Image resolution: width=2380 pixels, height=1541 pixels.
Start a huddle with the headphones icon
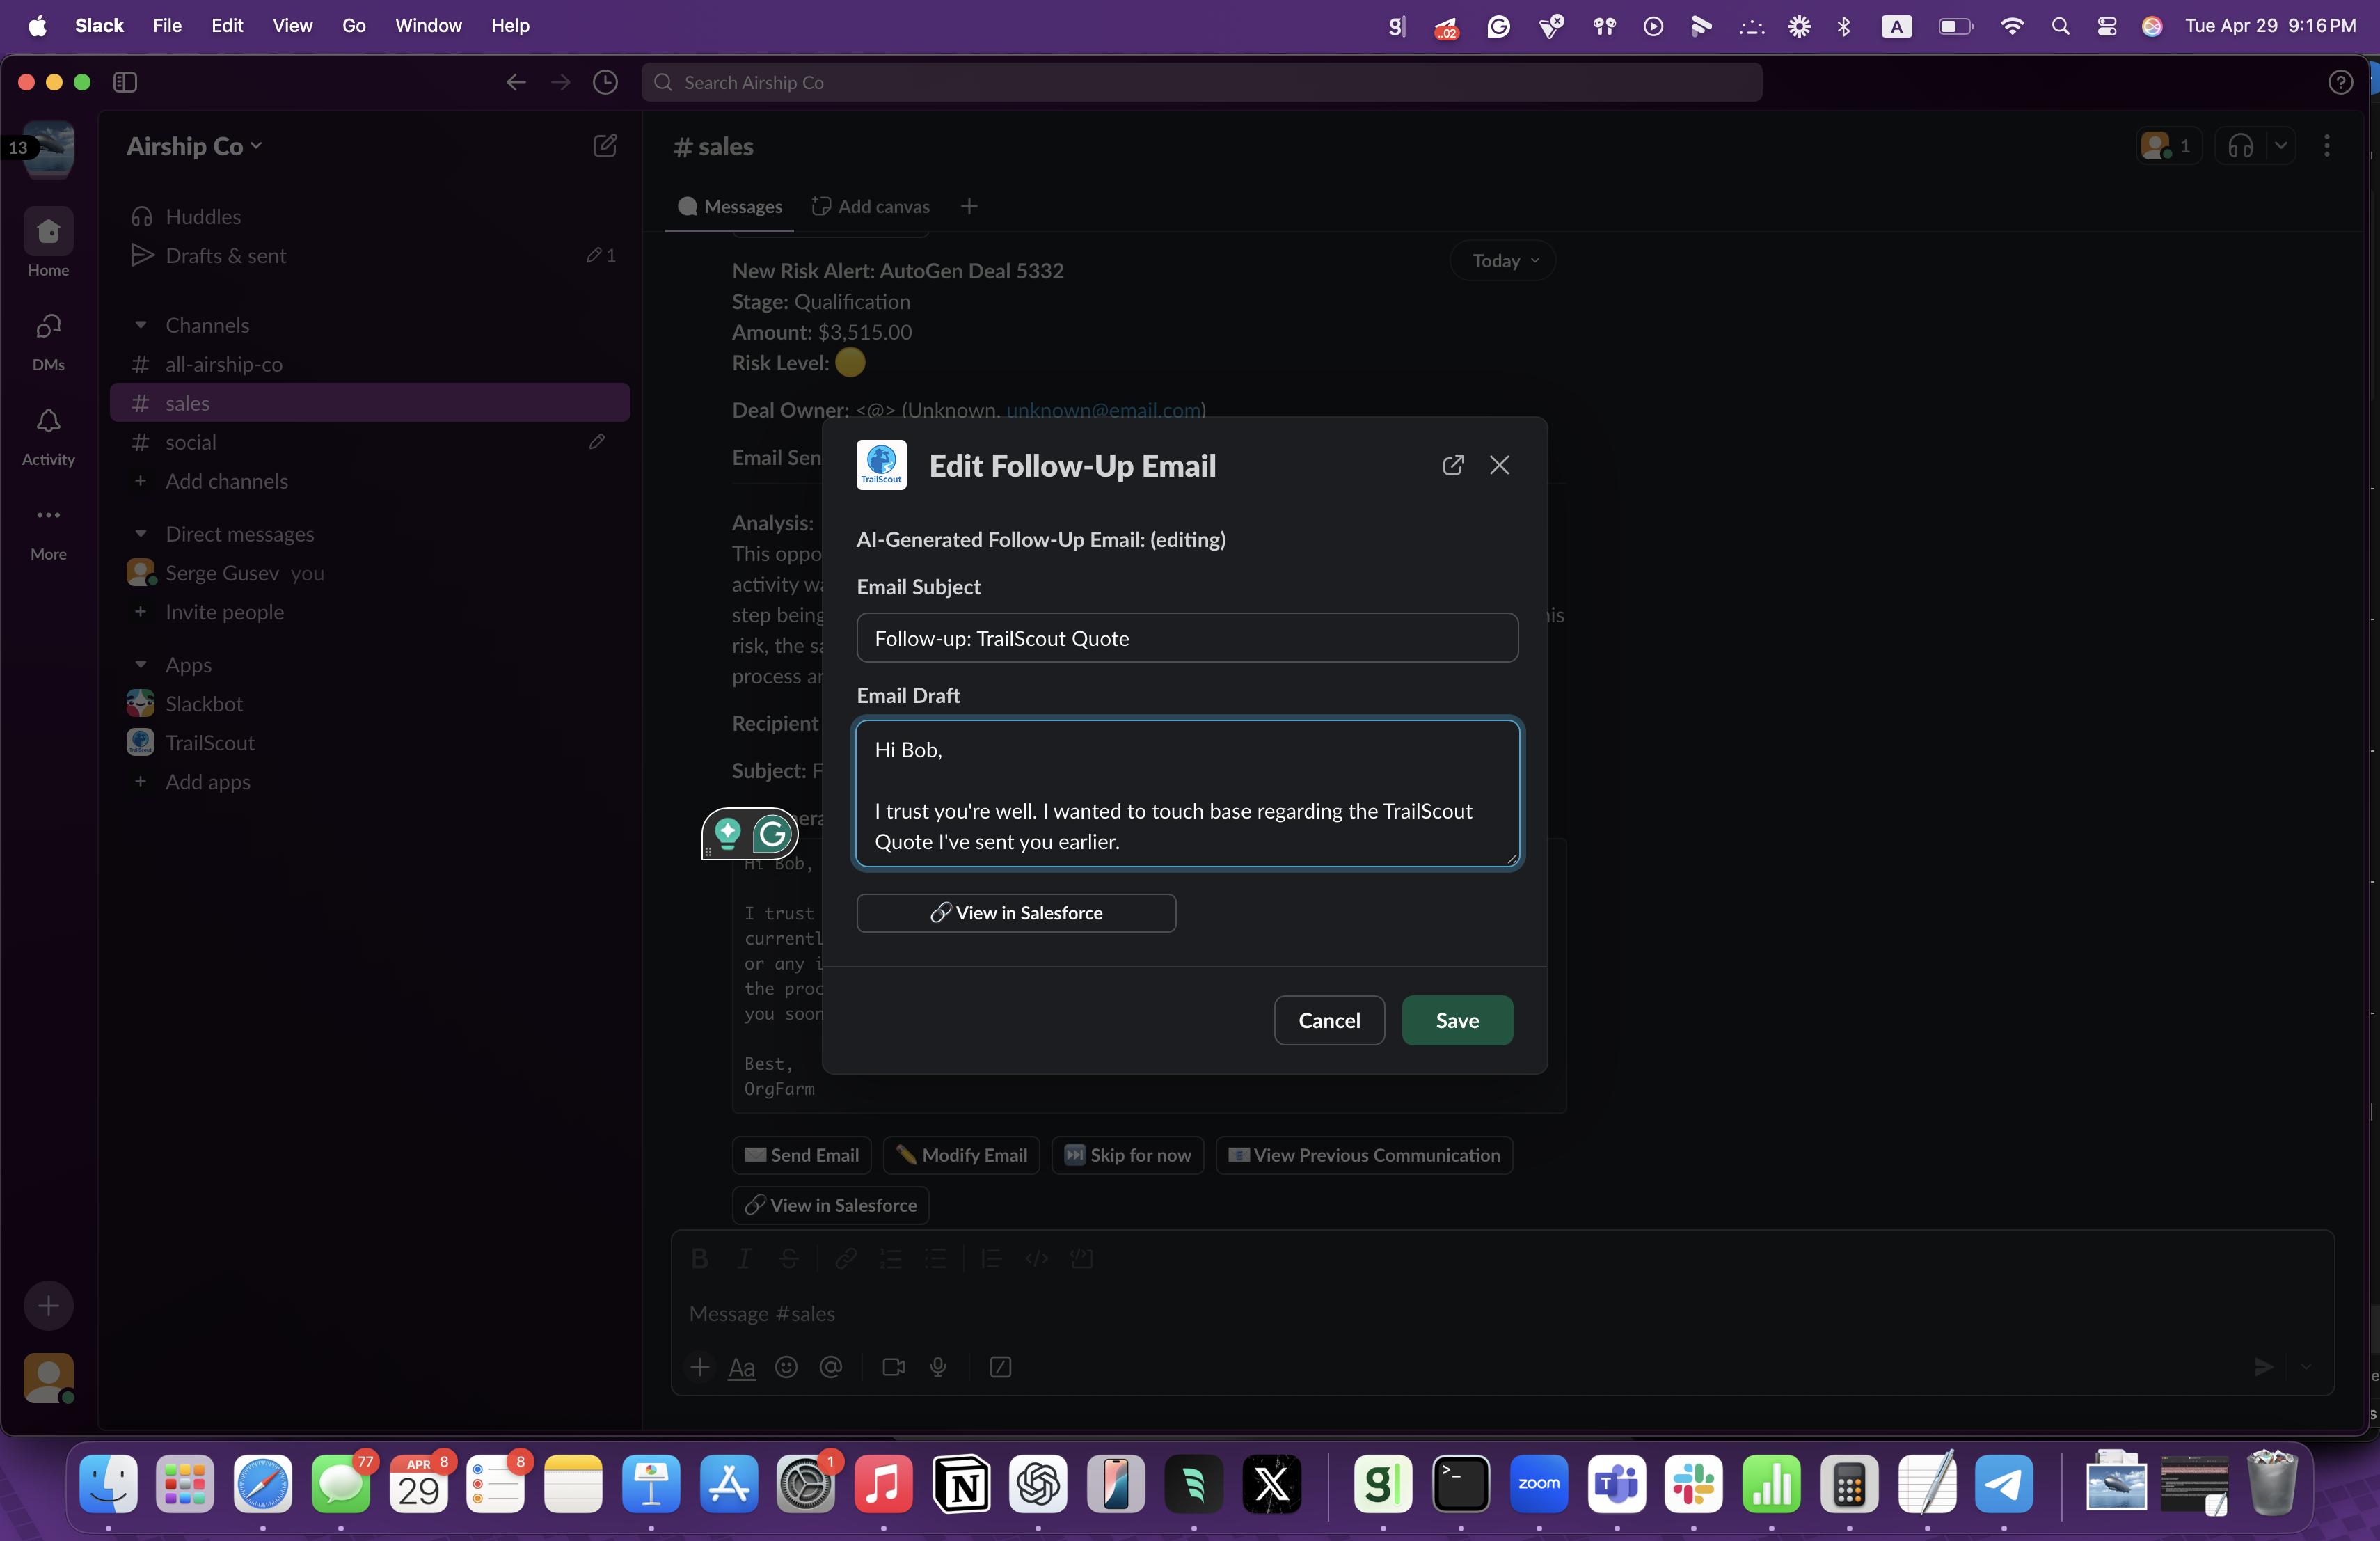coord(2240,146)
